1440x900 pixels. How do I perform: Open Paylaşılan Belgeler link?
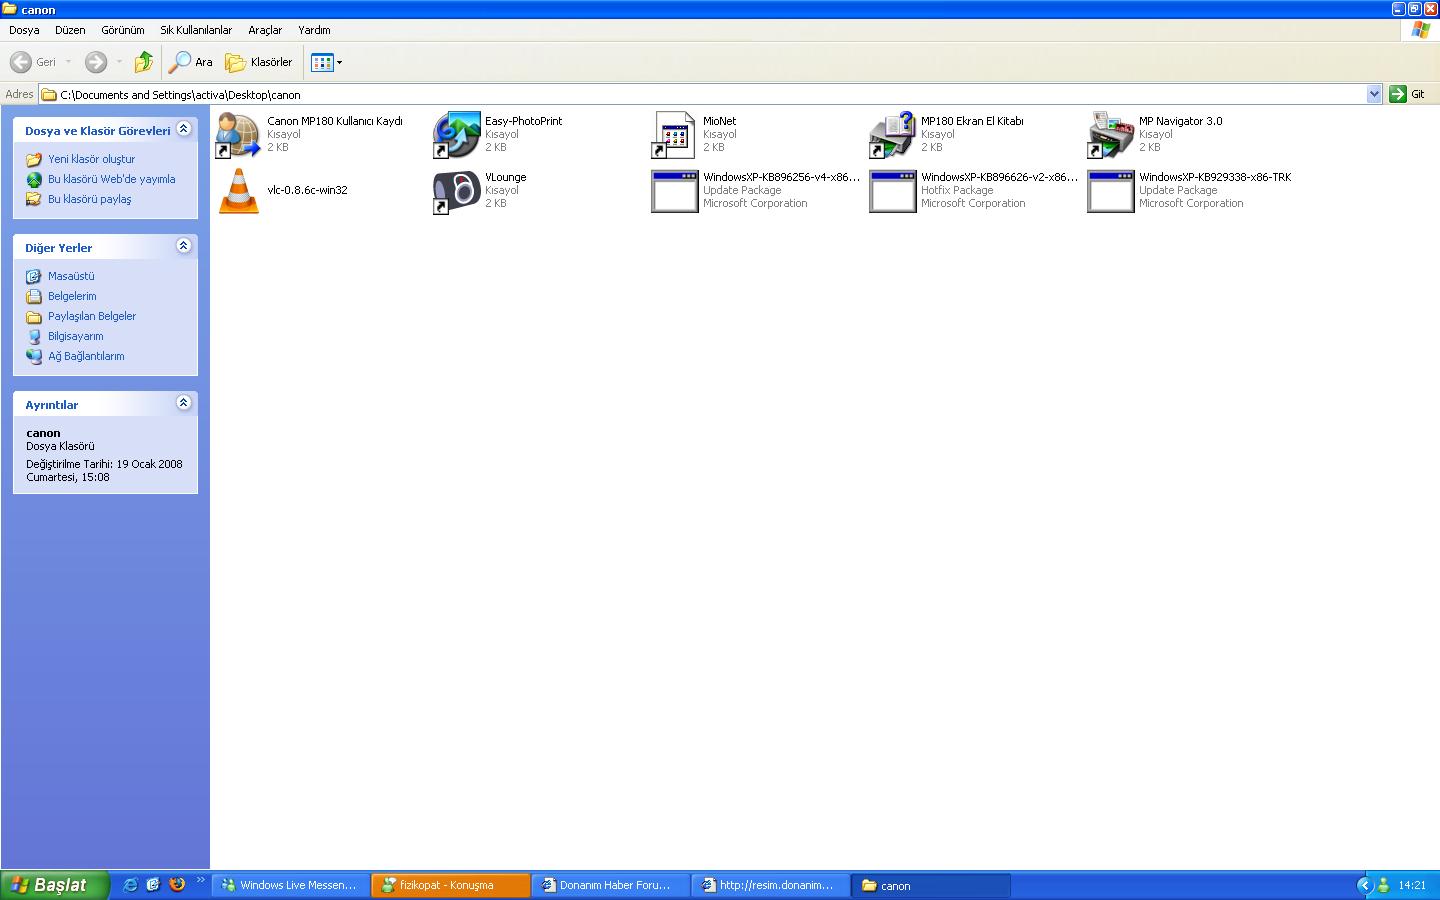click(92, 316)
